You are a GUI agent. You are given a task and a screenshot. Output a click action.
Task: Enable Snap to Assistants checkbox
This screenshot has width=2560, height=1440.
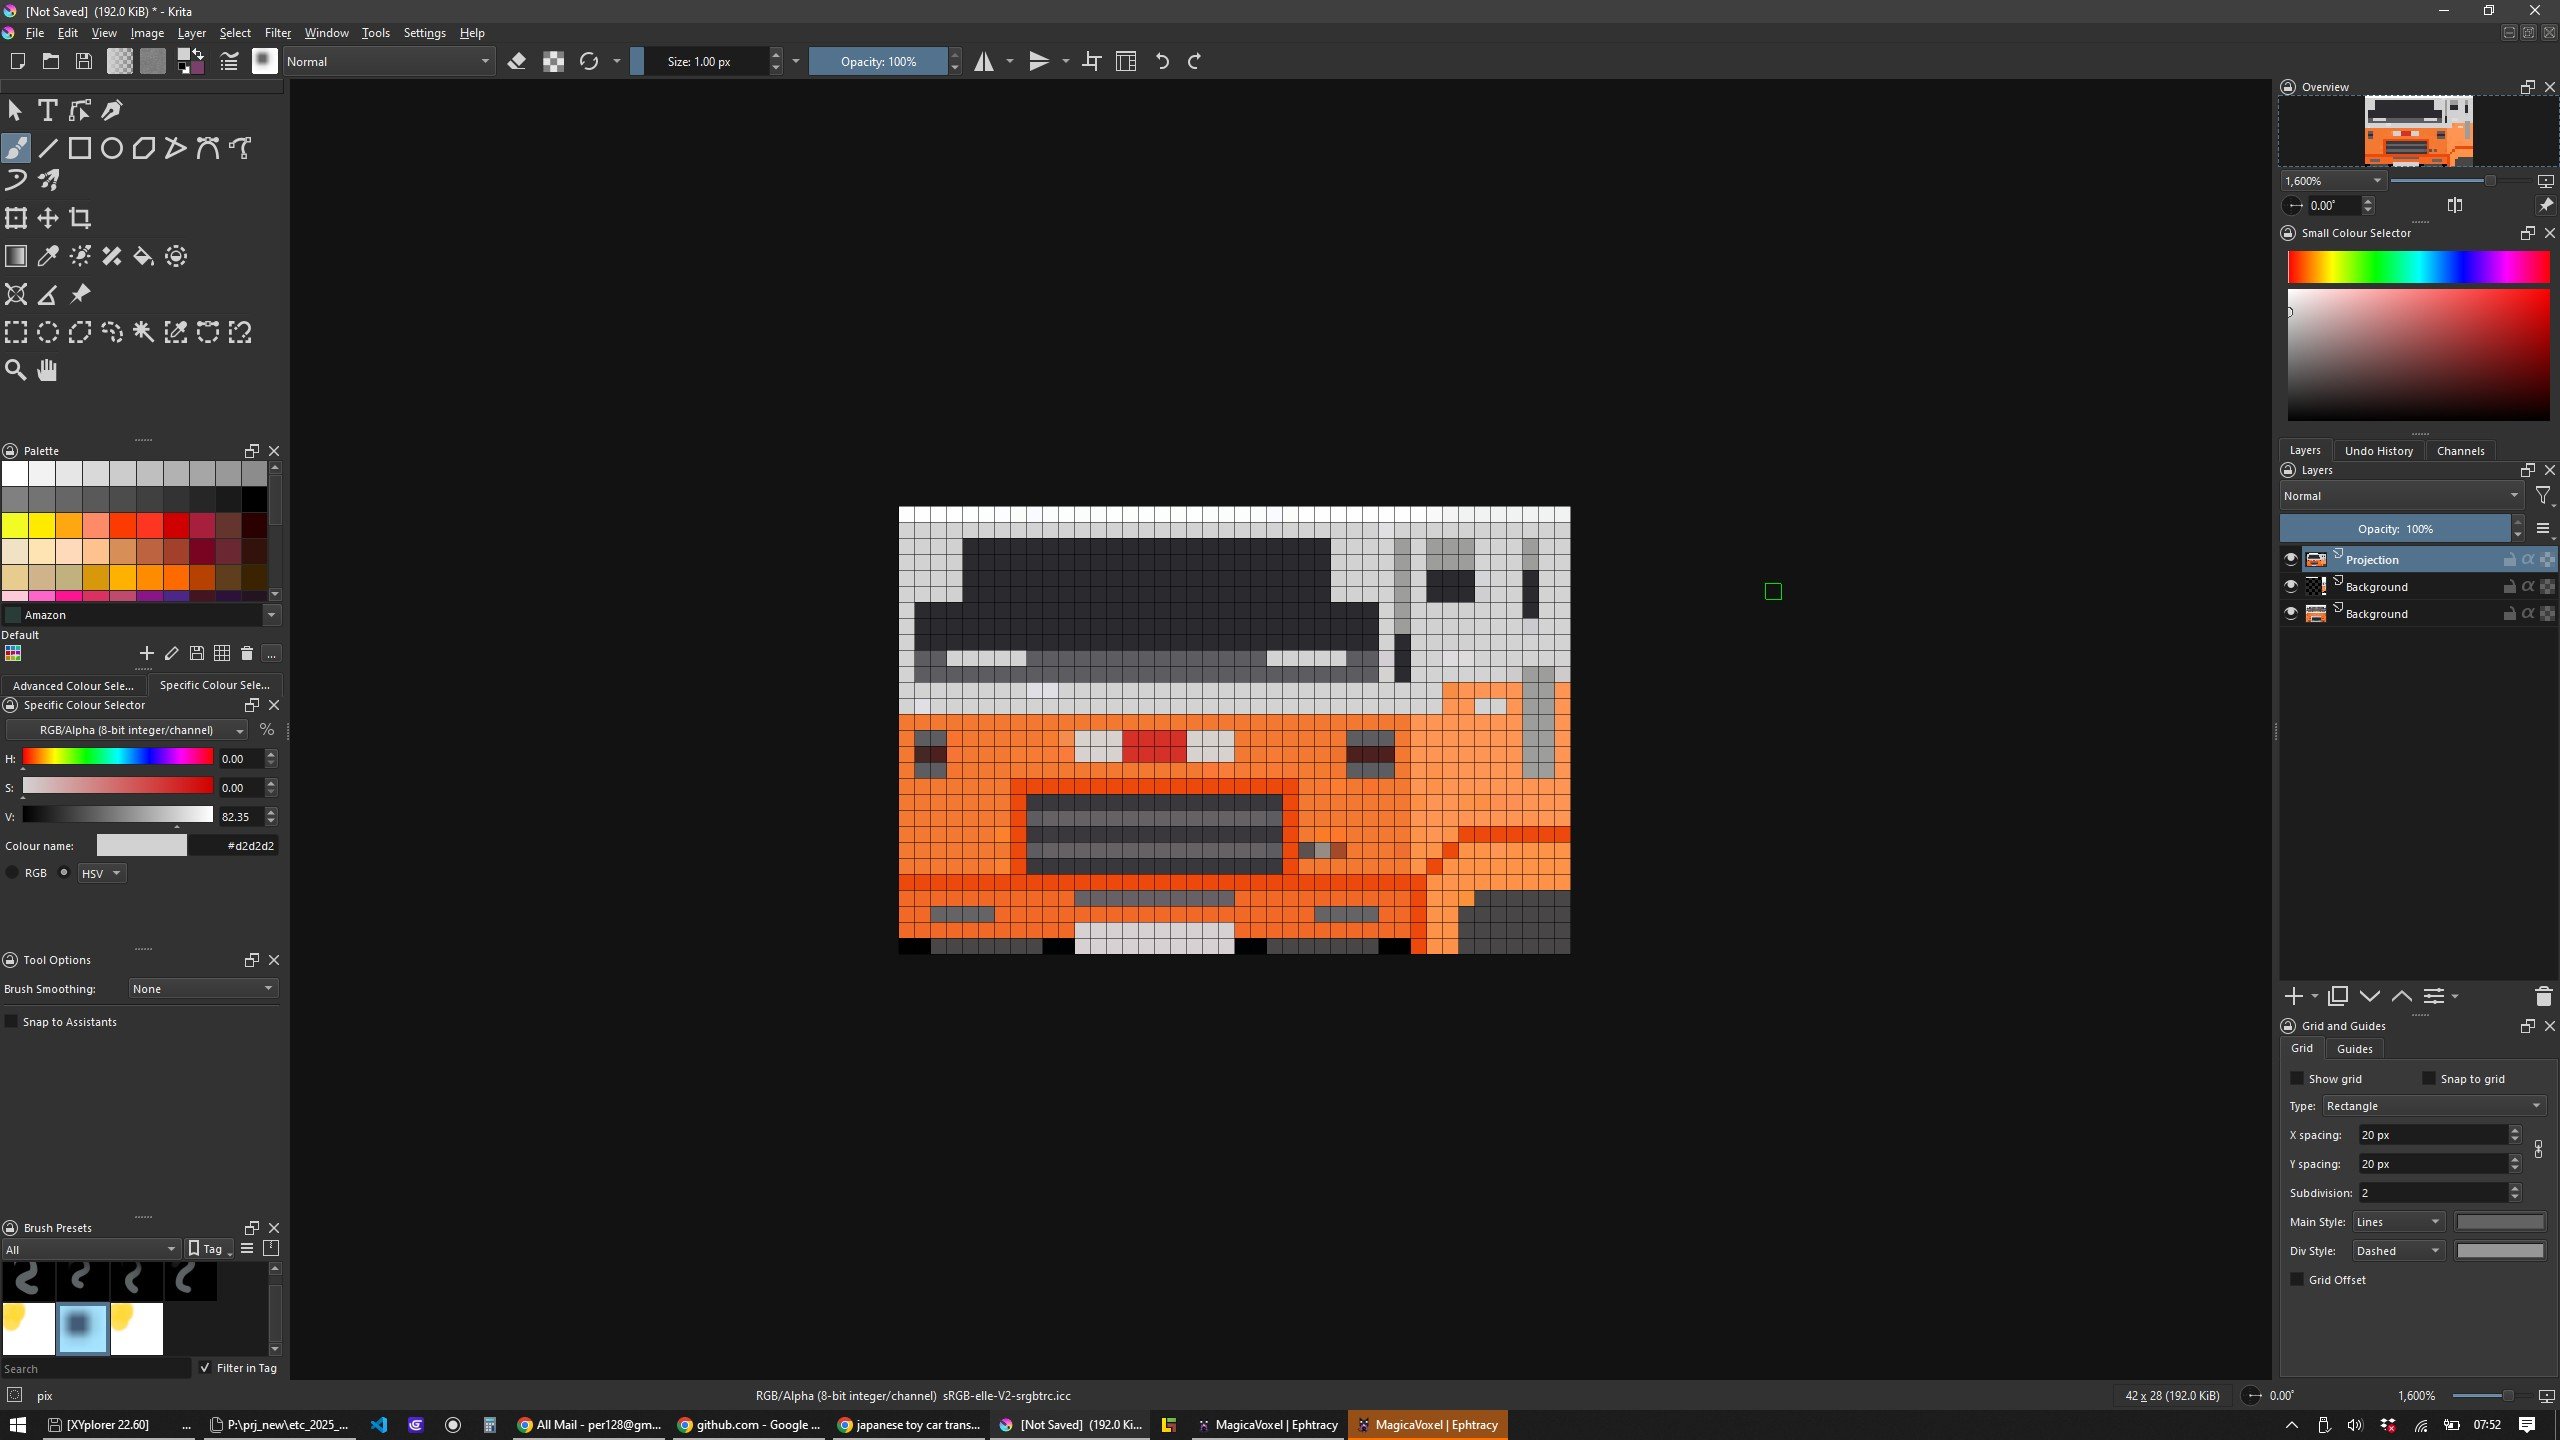(x=12, y=1021)
